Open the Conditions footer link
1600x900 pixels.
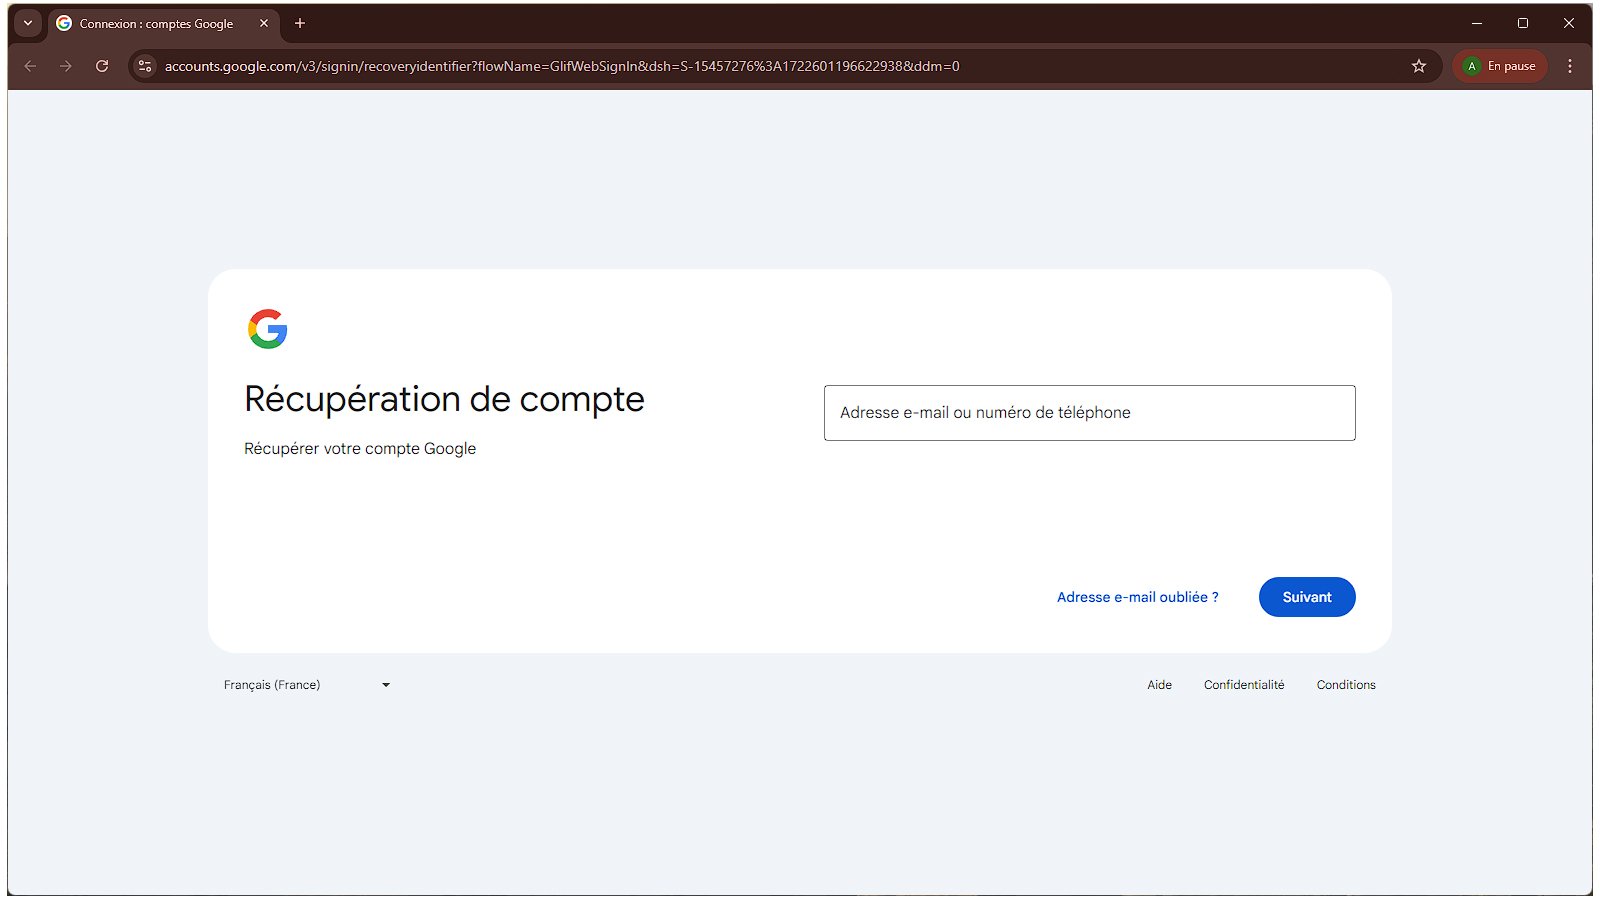[1345, 685]
